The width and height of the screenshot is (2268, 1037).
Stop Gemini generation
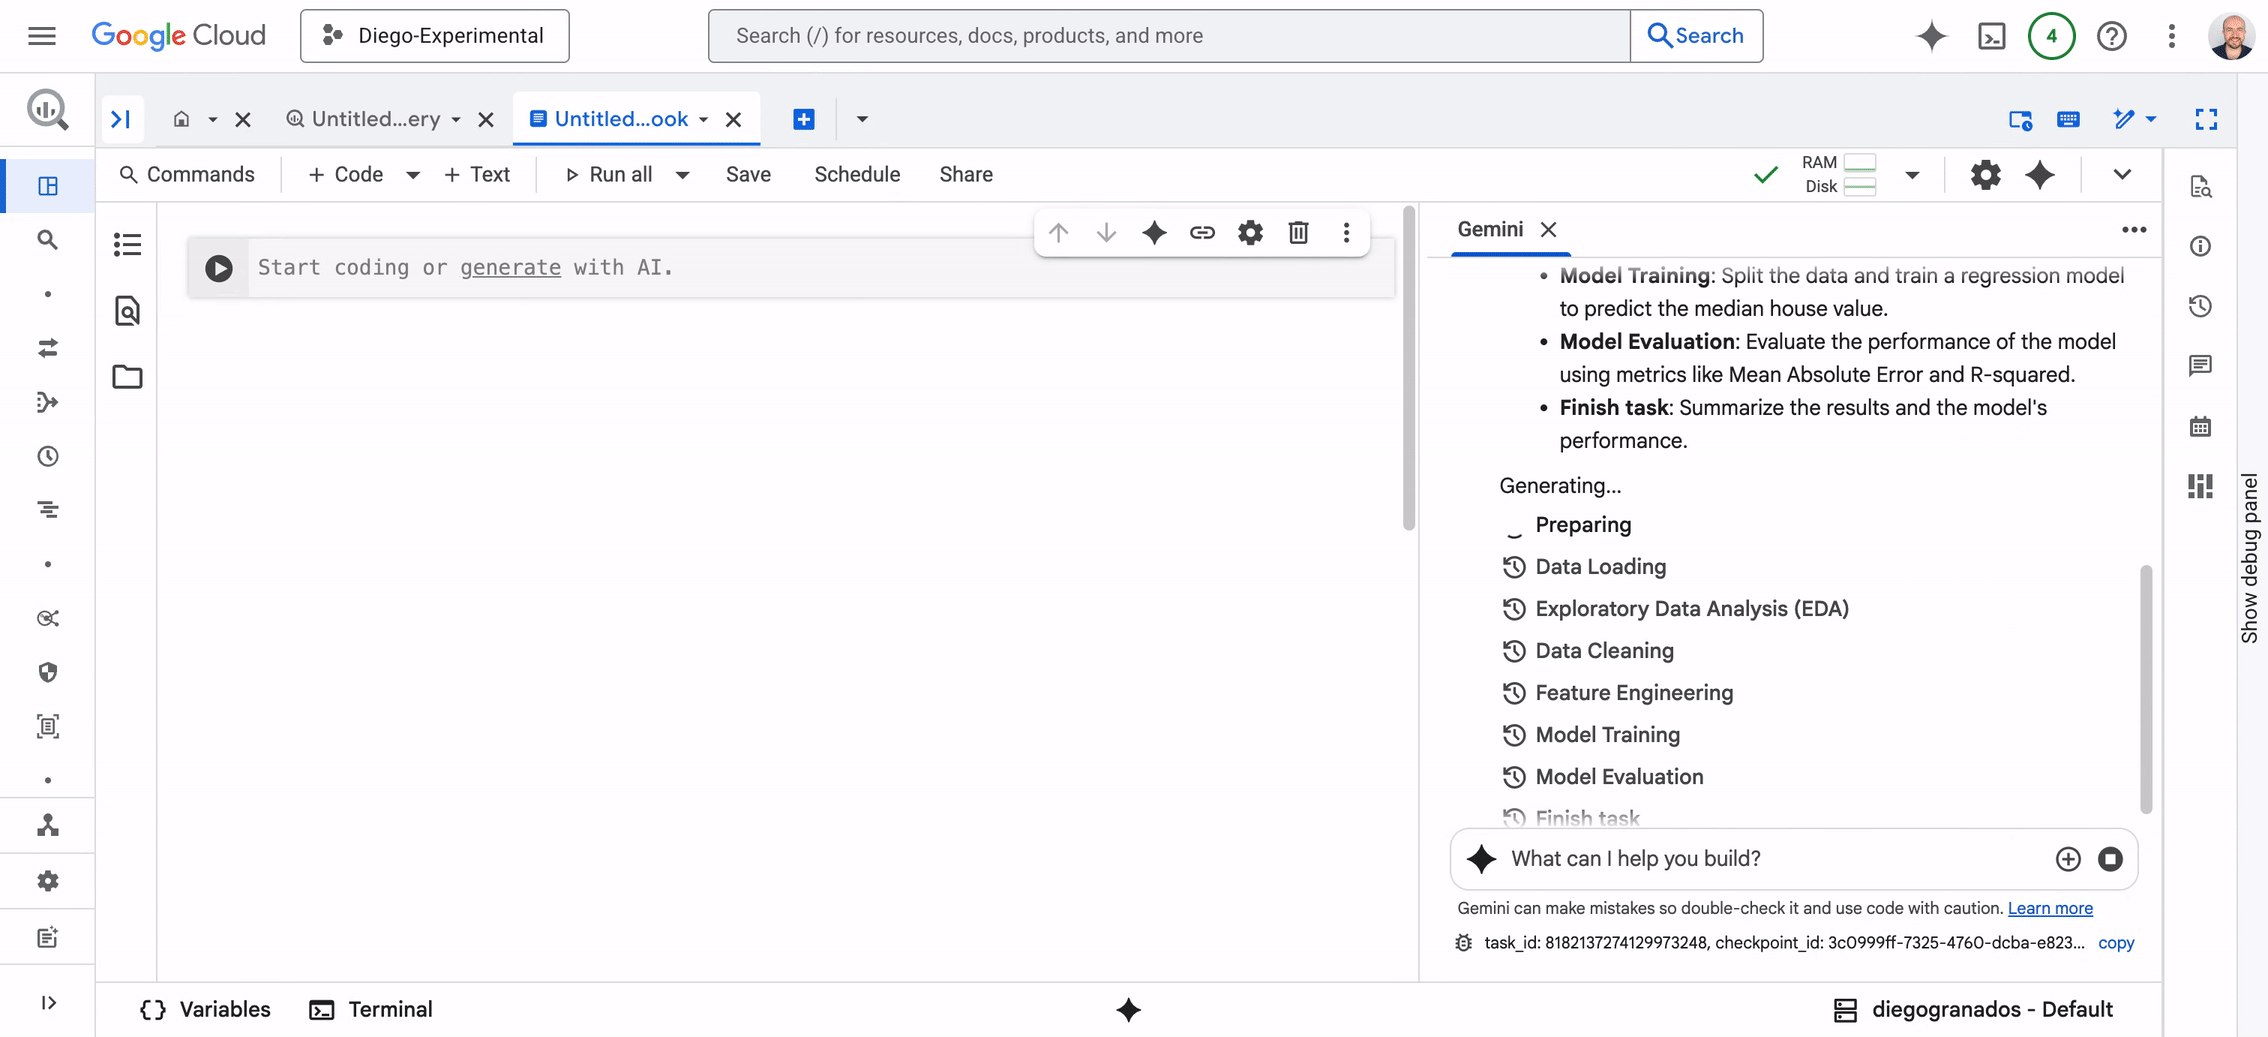[x=2110, y=859]
